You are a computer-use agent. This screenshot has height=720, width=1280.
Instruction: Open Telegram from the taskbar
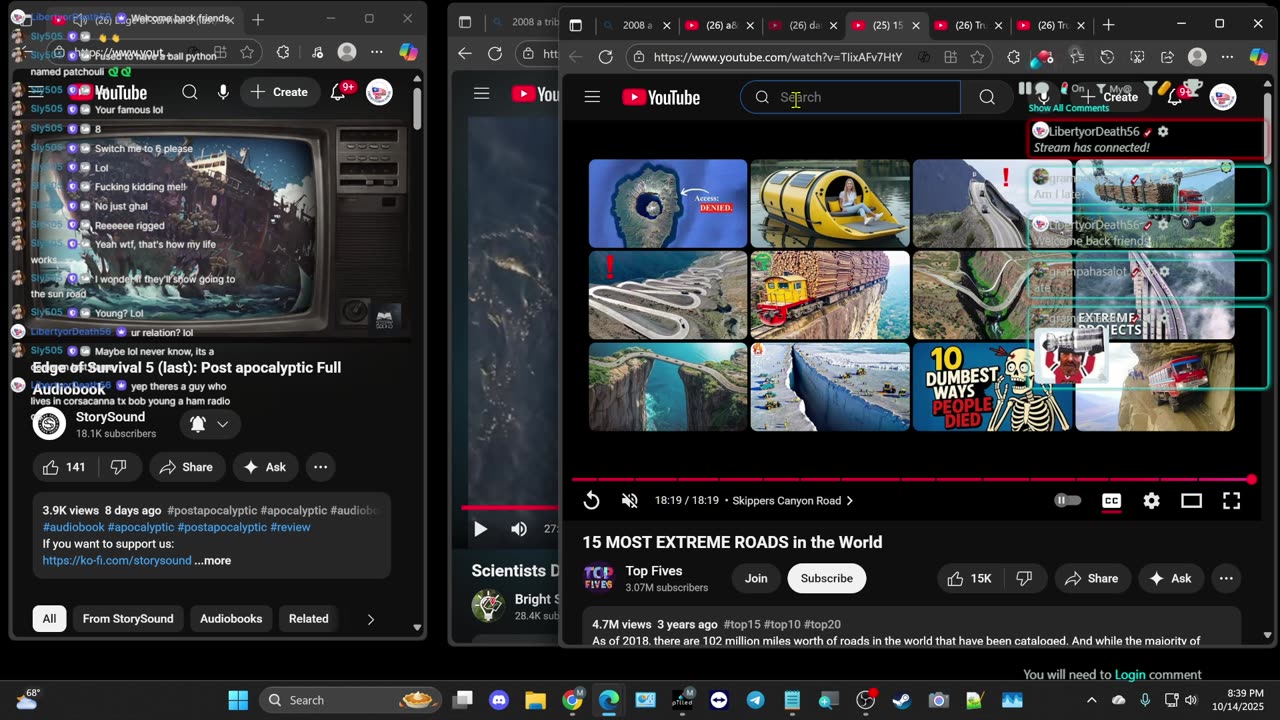click(x=755, y=700)
